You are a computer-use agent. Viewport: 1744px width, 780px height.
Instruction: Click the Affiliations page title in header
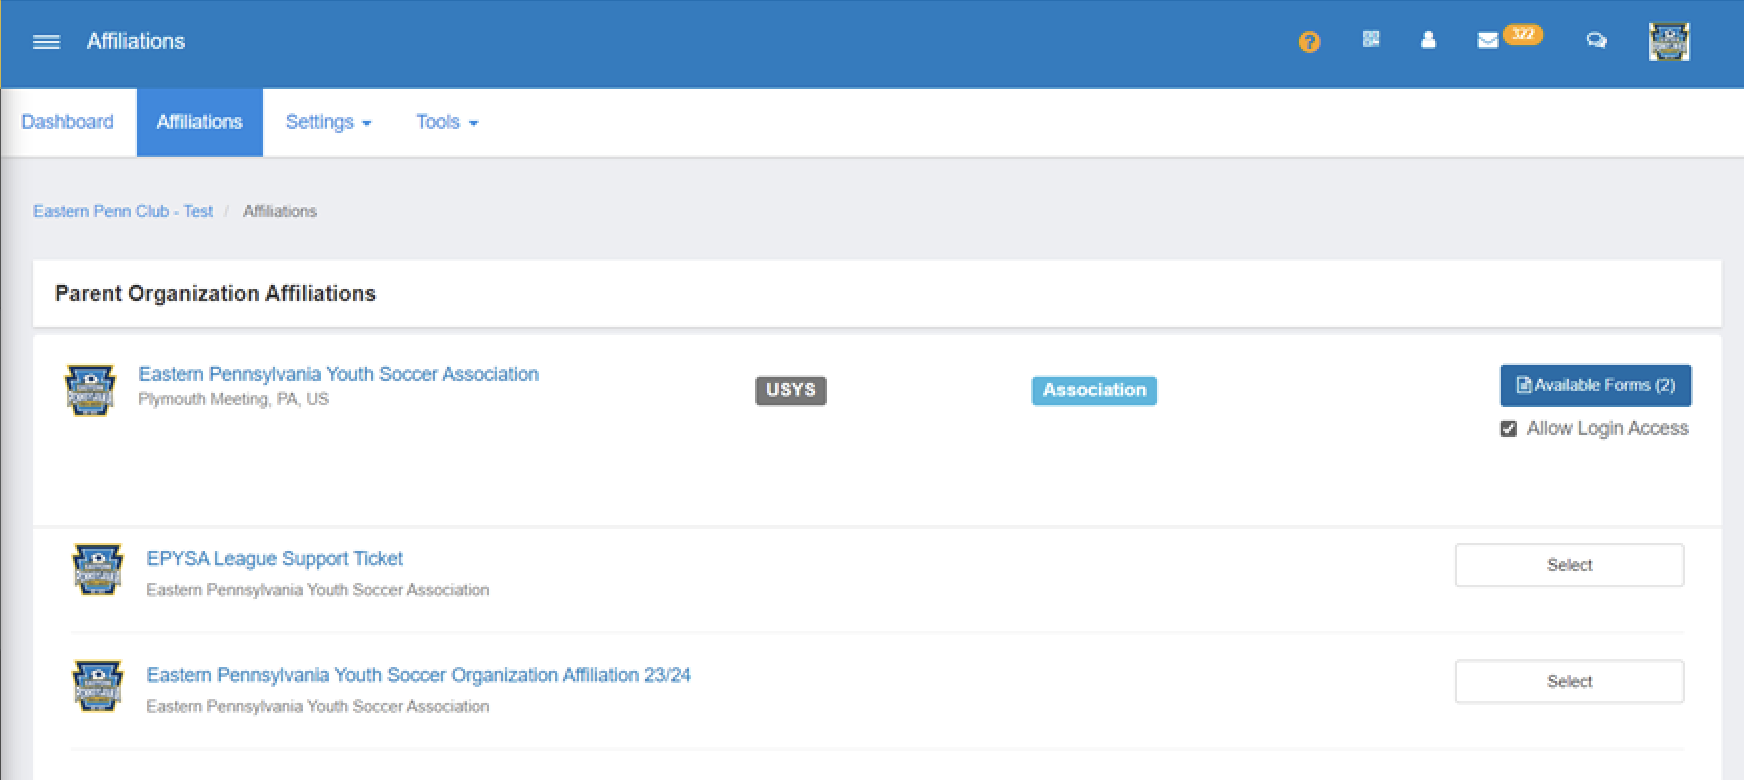point(136,41)
